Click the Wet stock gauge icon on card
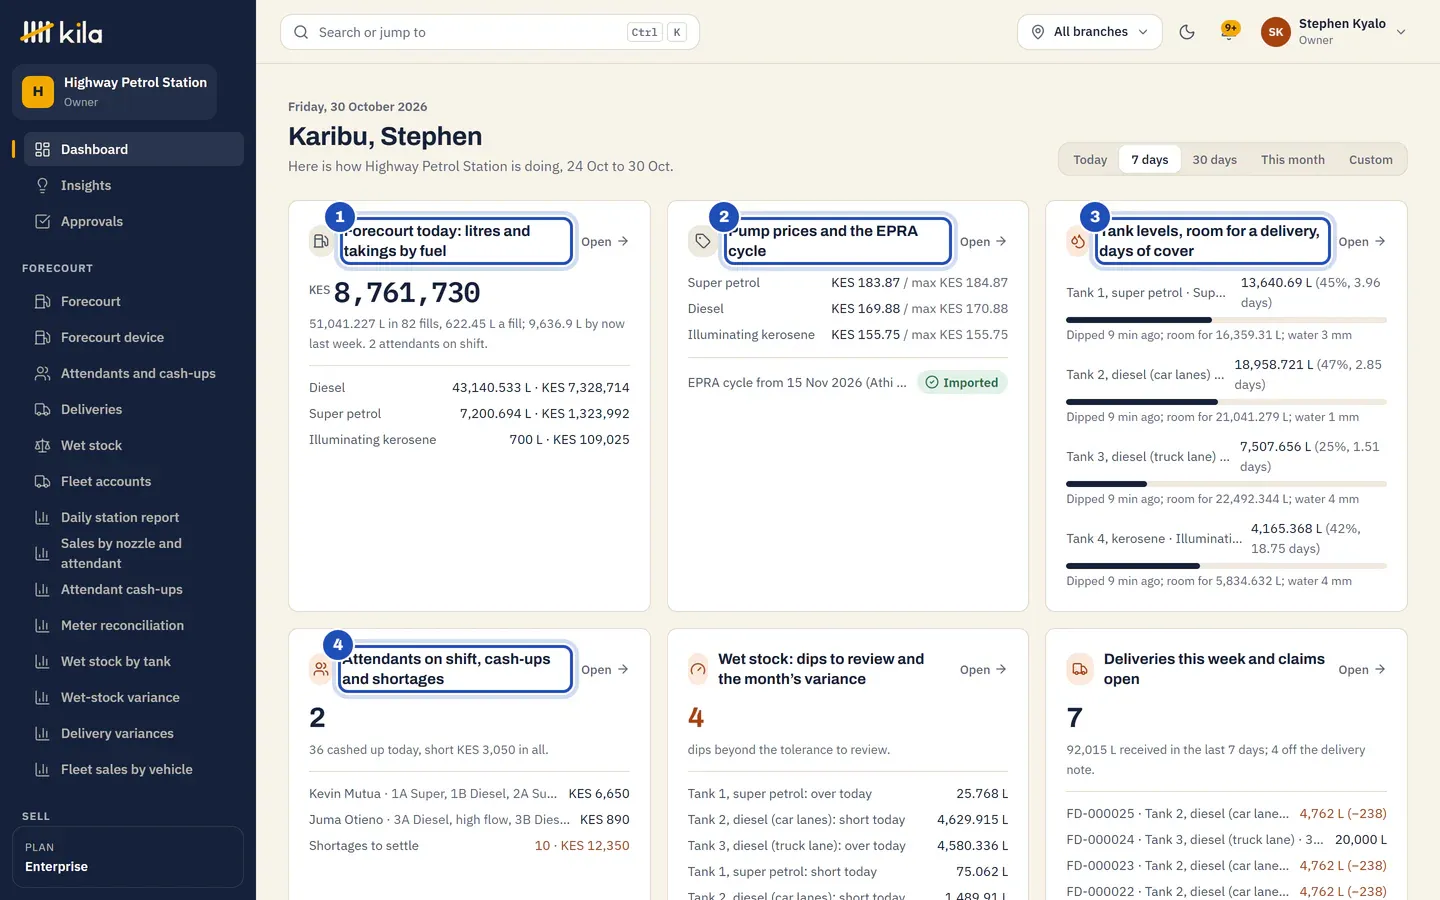 (698, 669)
